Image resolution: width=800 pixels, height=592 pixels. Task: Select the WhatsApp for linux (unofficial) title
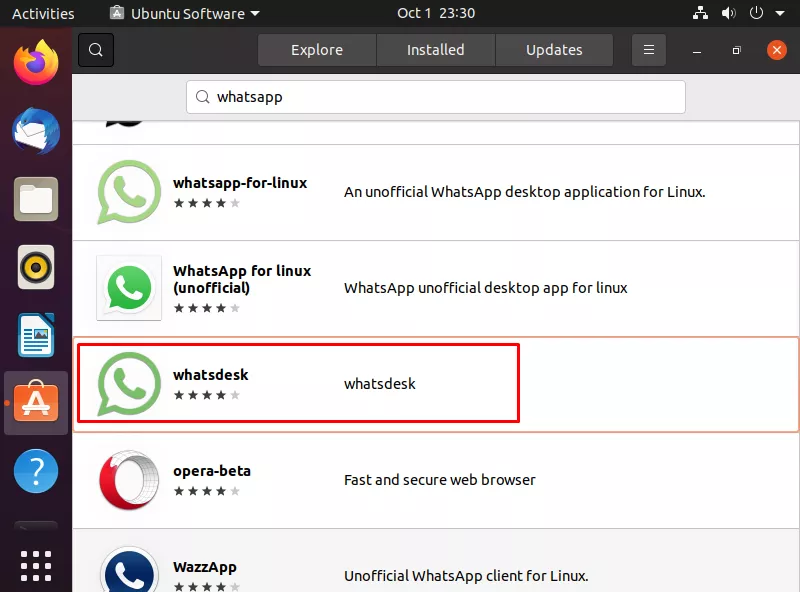(x=242, y=279)
